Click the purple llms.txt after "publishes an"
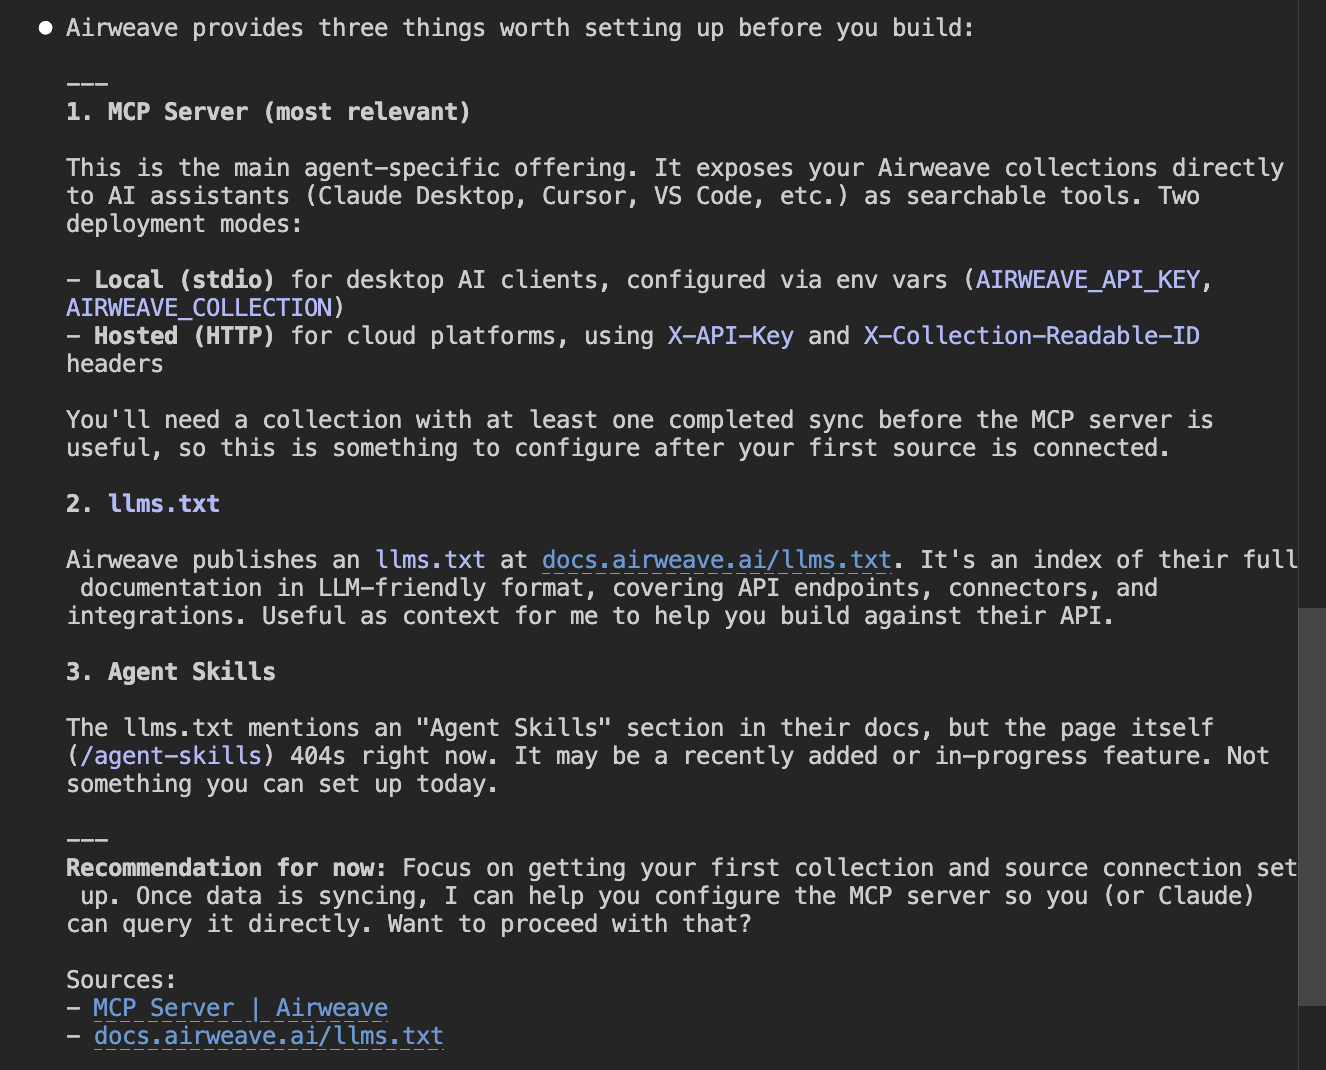1326x1070 pixels. (430, 560)
